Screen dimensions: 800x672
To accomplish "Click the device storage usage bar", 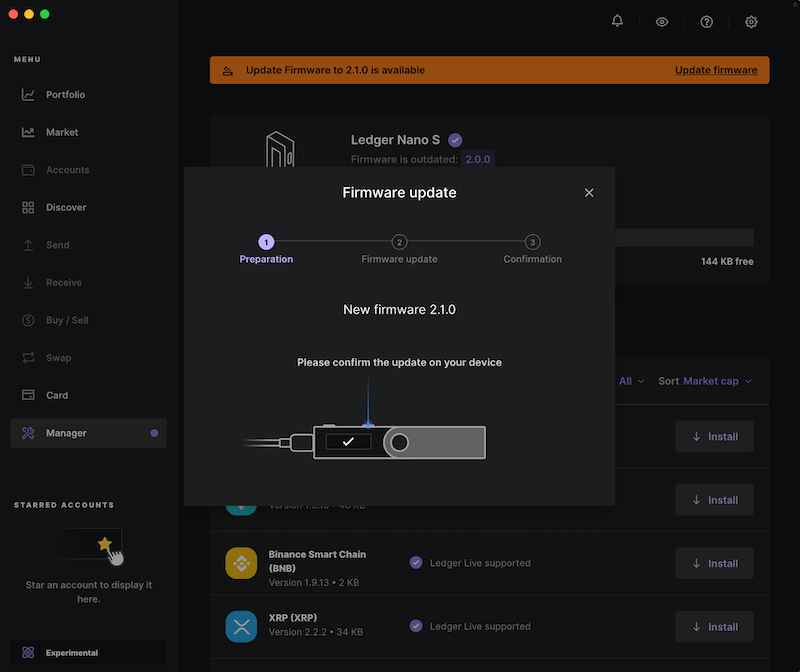I will [x=684, y=238].
